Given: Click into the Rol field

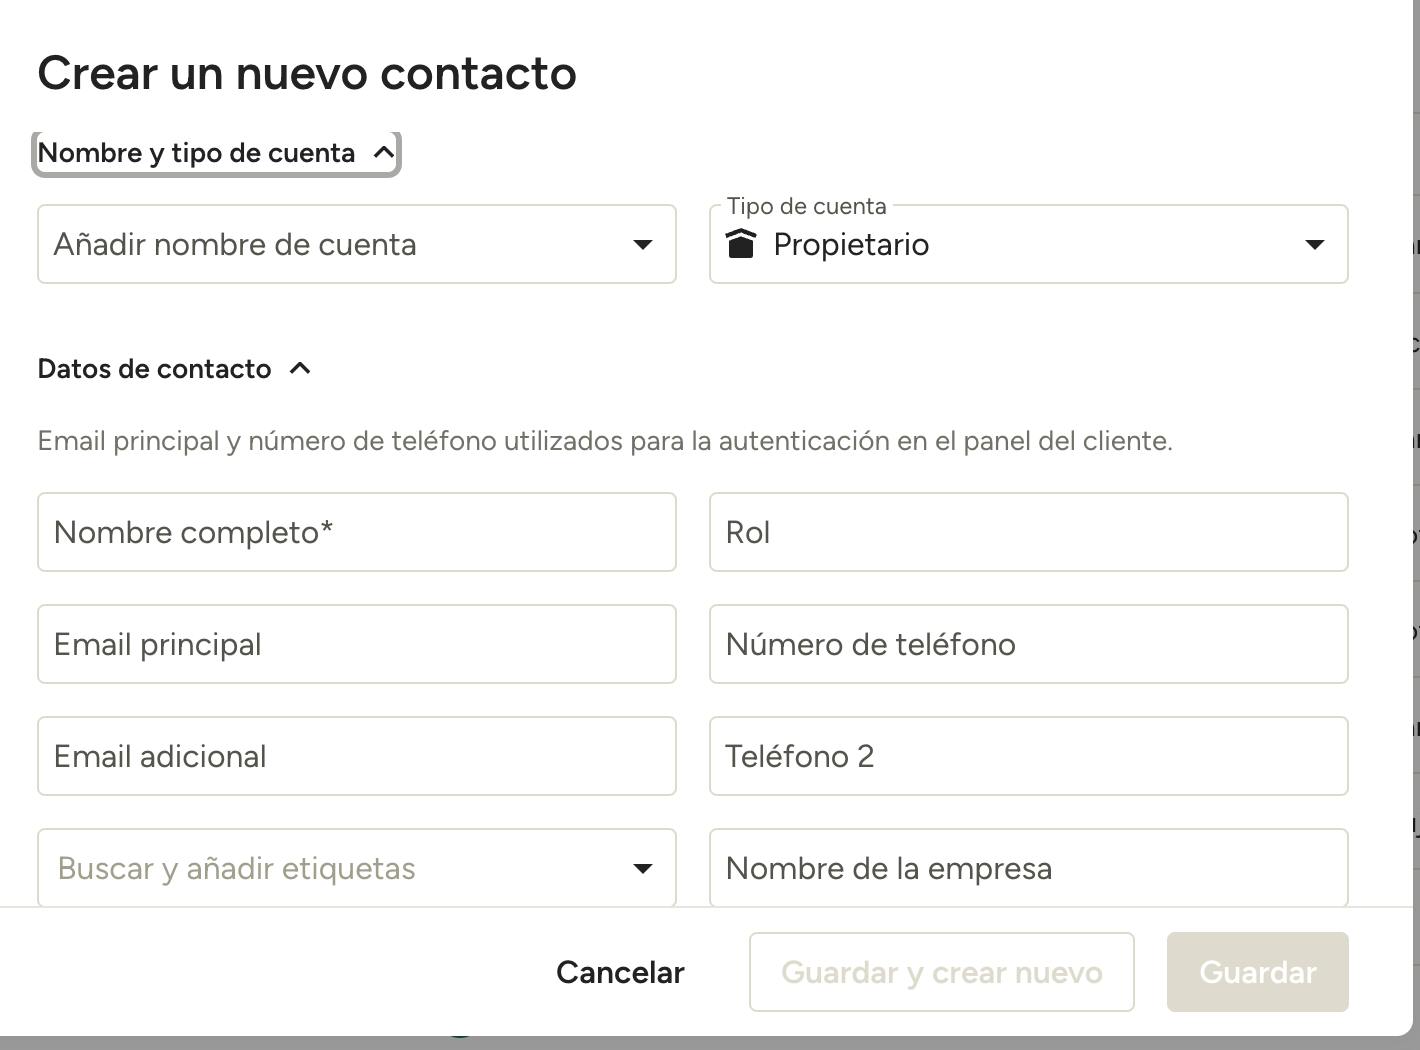Looking at the screenshot, I should 1029,532.
